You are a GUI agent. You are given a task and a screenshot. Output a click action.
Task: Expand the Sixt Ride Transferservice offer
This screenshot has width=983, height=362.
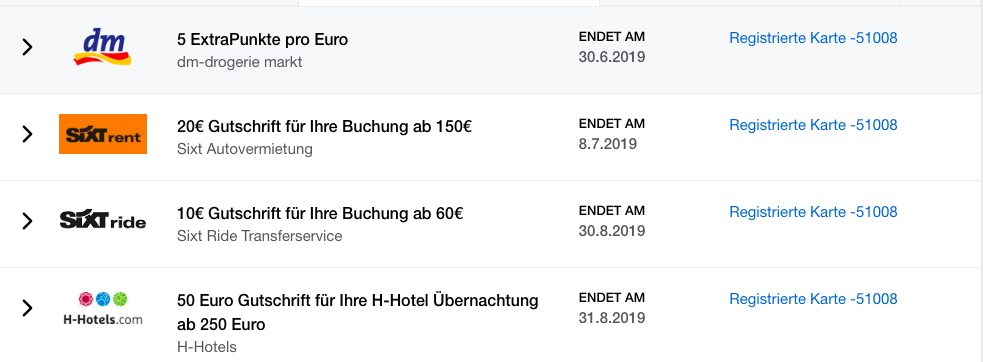pyautogui.click(x=27, y=221)
